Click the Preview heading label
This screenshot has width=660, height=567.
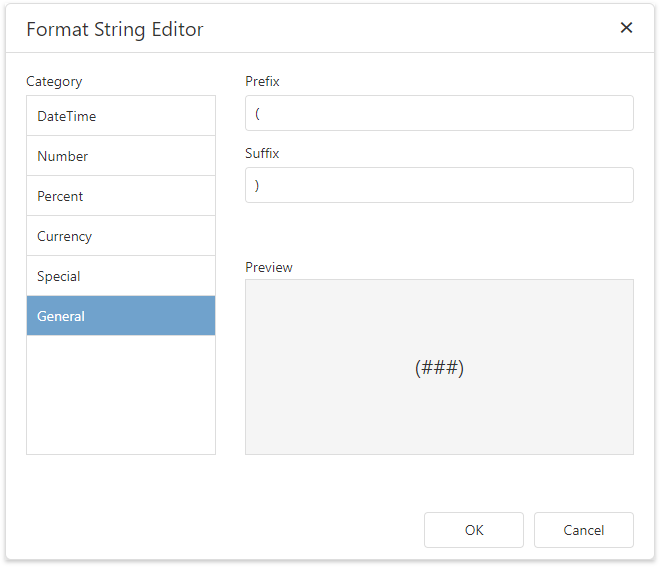point(269,267)
